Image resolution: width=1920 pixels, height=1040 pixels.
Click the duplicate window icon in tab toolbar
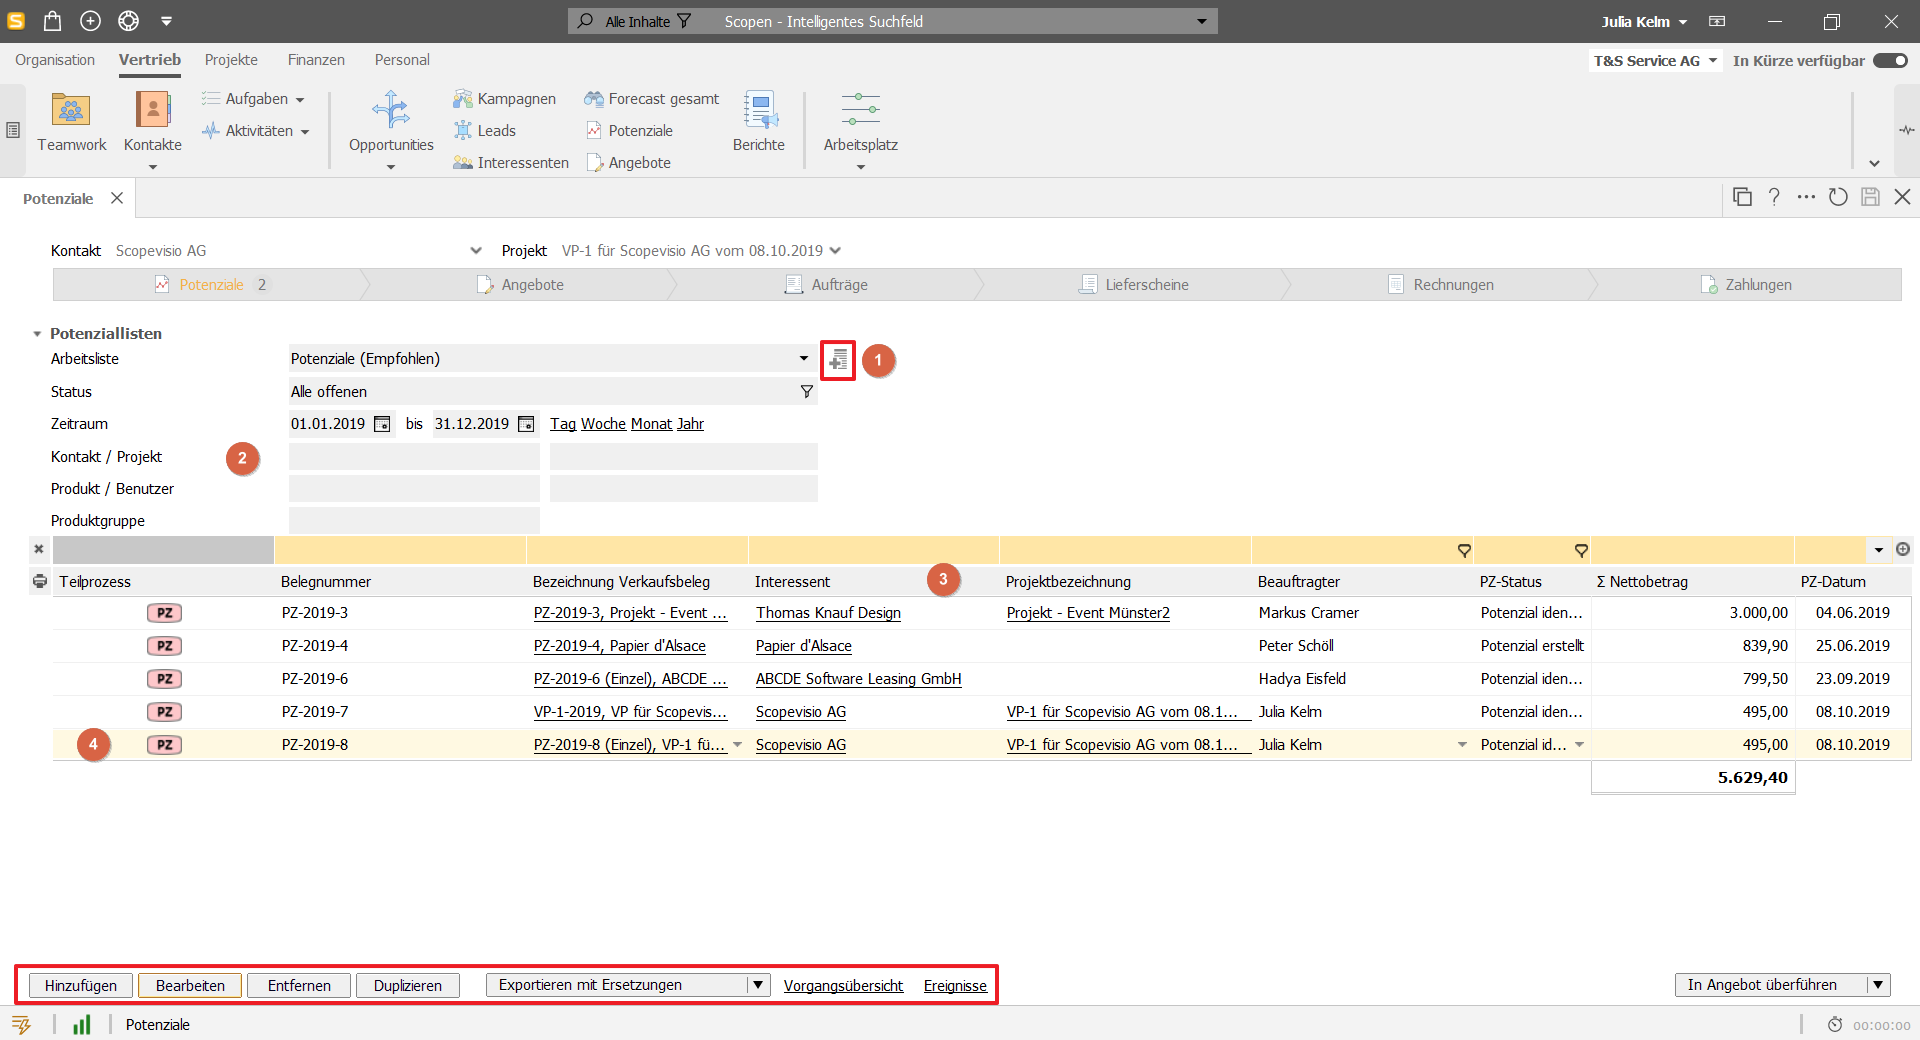coord(1742,197)
